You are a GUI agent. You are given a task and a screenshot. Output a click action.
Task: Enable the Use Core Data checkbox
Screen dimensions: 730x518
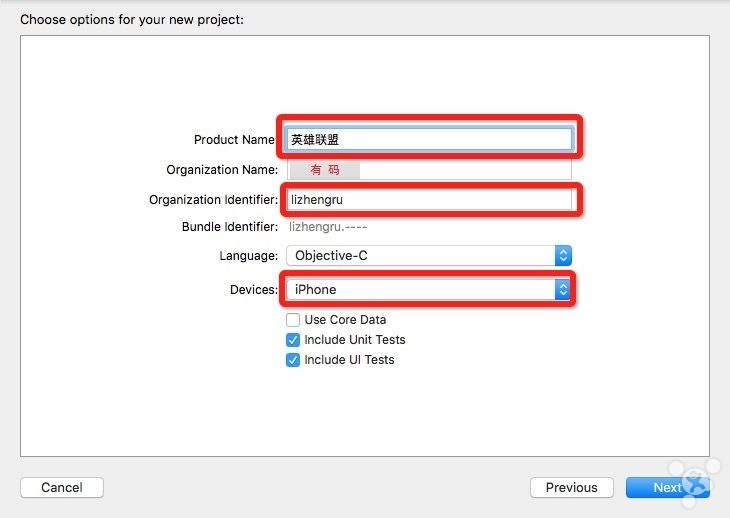pos(293,320)
